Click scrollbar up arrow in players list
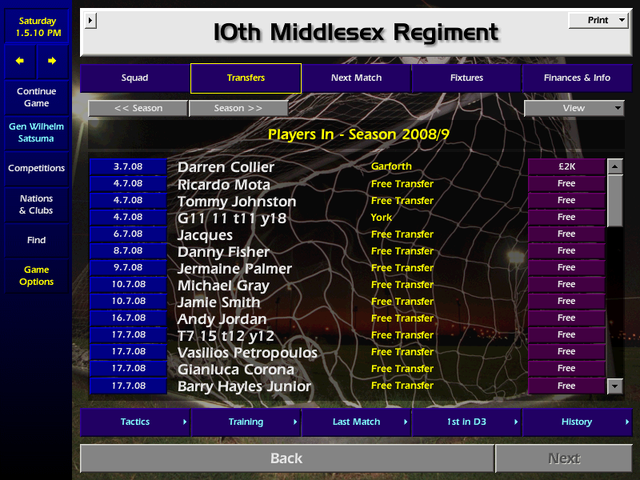 615,166
